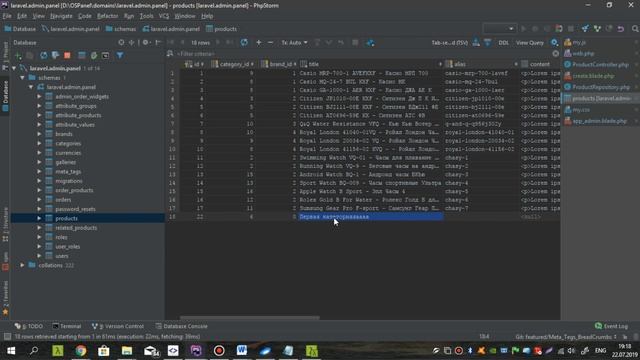Screen dimensions: 640x360
Task: Open Terminal tool window
Action: 67,326
